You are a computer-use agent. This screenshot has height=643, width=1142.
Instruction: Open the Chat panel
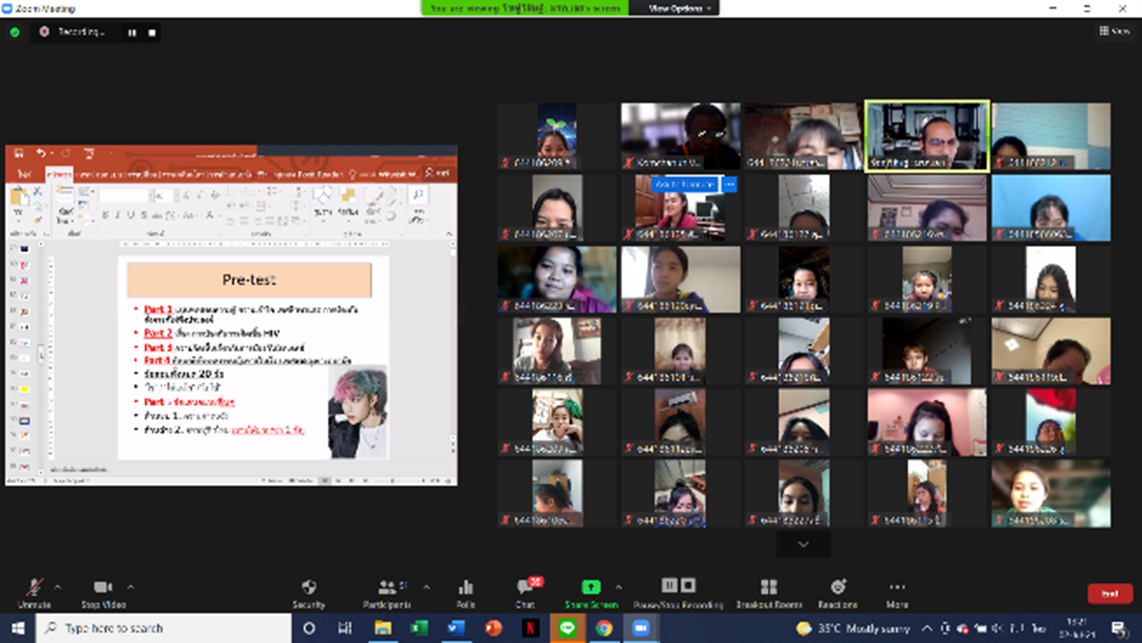pos(525,590)
